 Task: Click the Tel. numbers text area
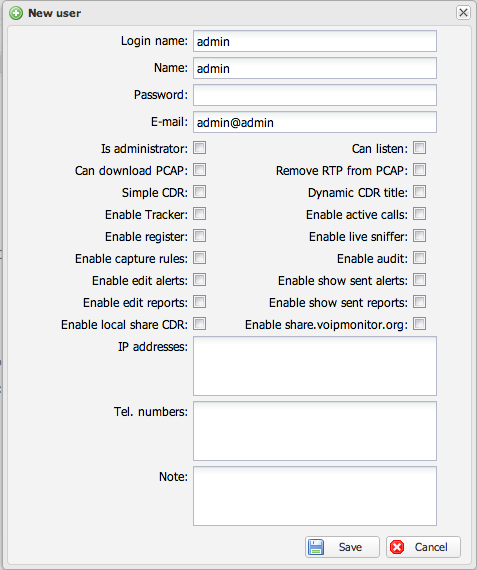[315, 431]
